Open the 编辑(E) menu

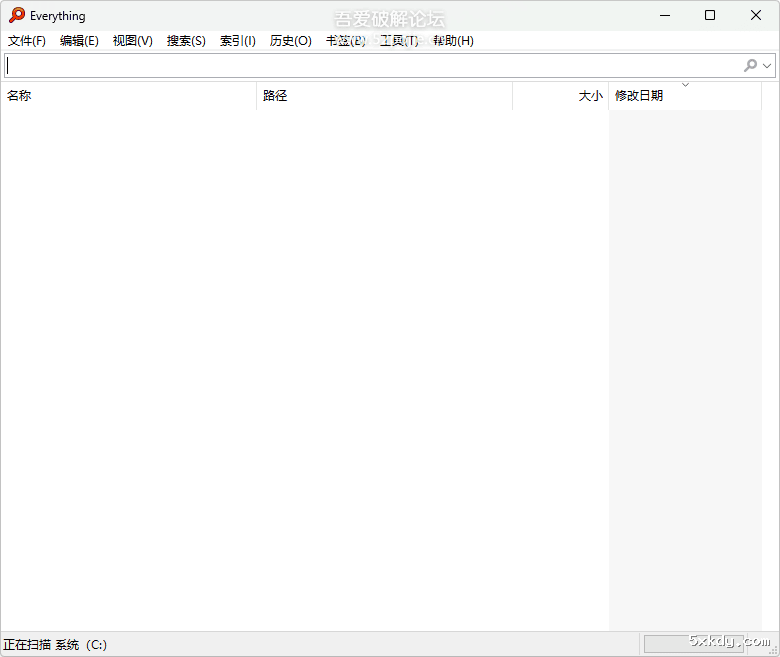coord(79,41)
